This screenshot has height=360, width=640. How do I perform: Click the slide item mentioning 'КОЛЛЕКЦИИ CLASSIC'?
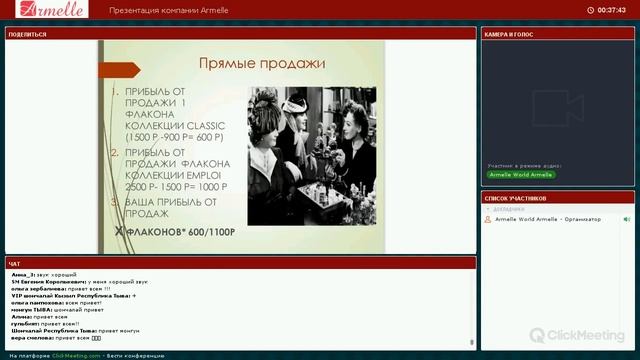[x=175, y=115]
